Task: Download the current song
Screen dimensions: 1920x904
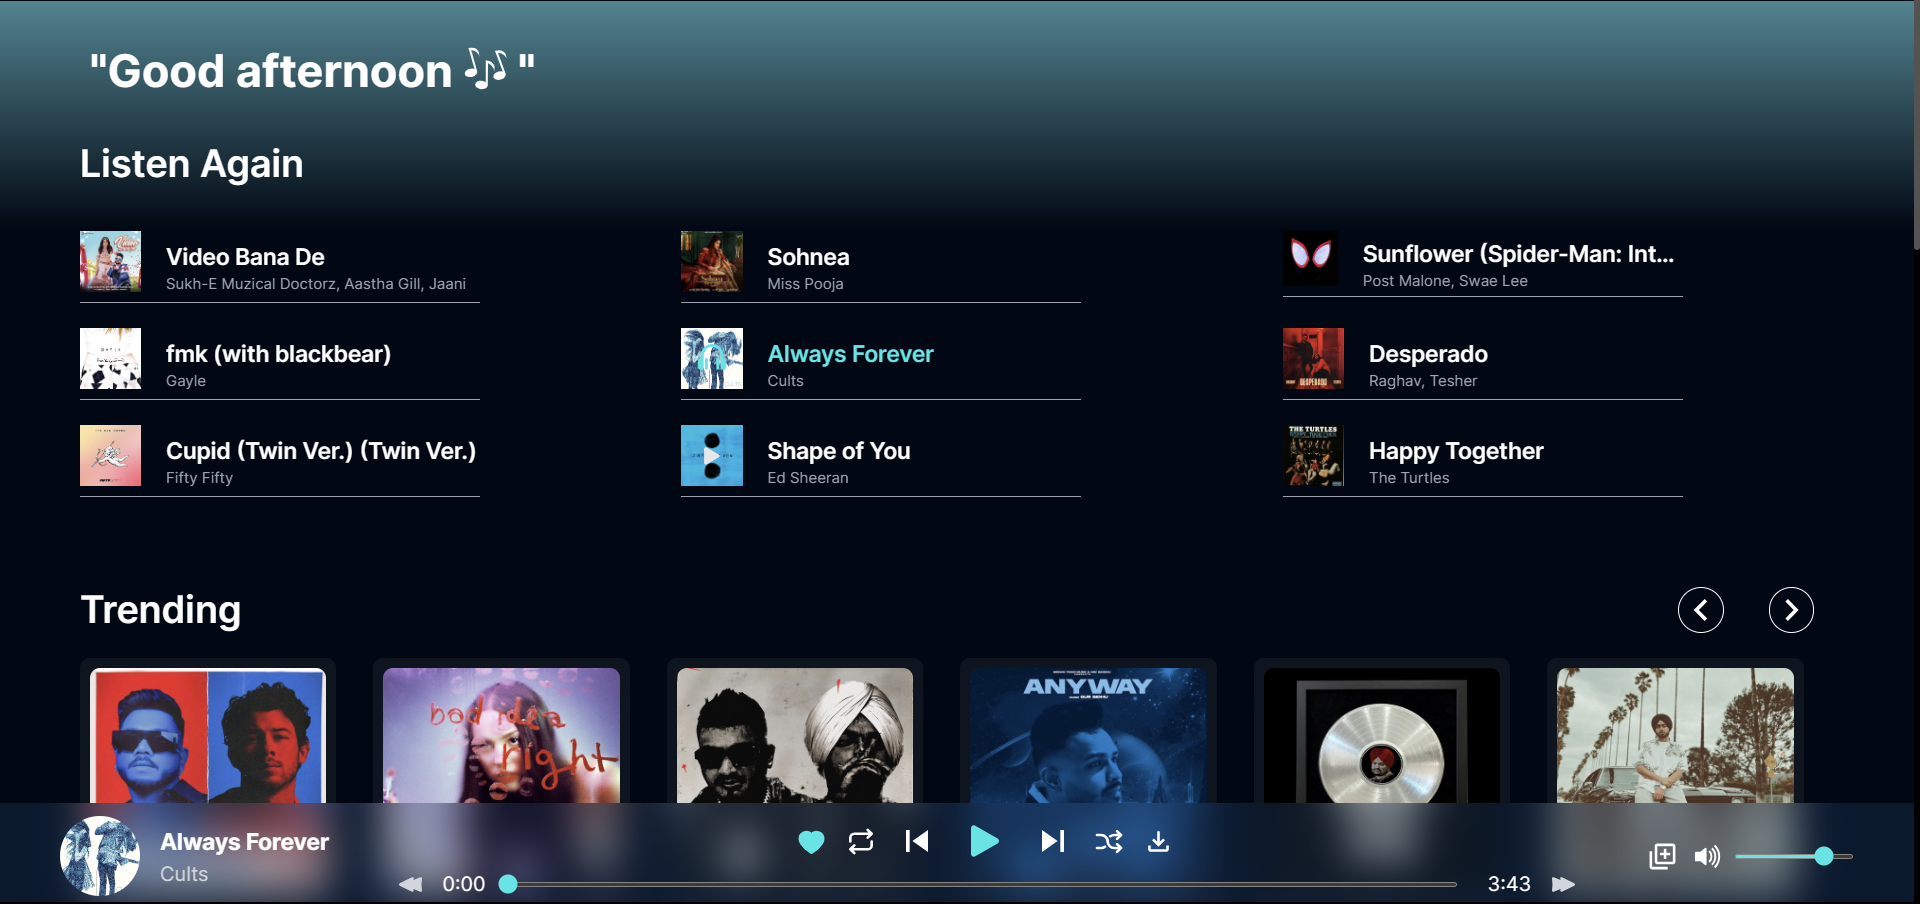Action: pyautogui.click(x=1158, y=842)
